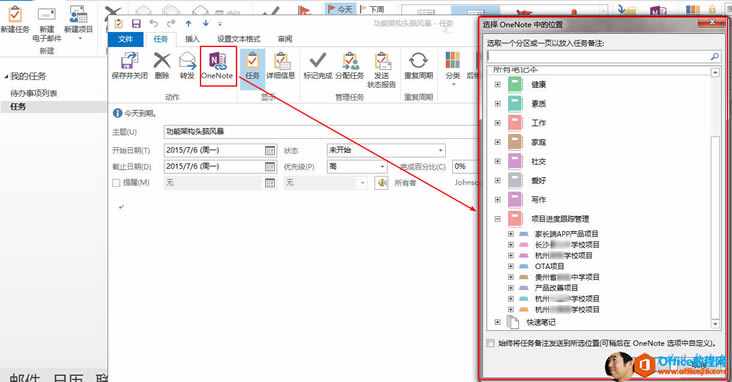Image resolution: width=732 pixels, height=382 pixels.
Task: Expand the 爱好 notebook node
Action: tap(498, 180)
